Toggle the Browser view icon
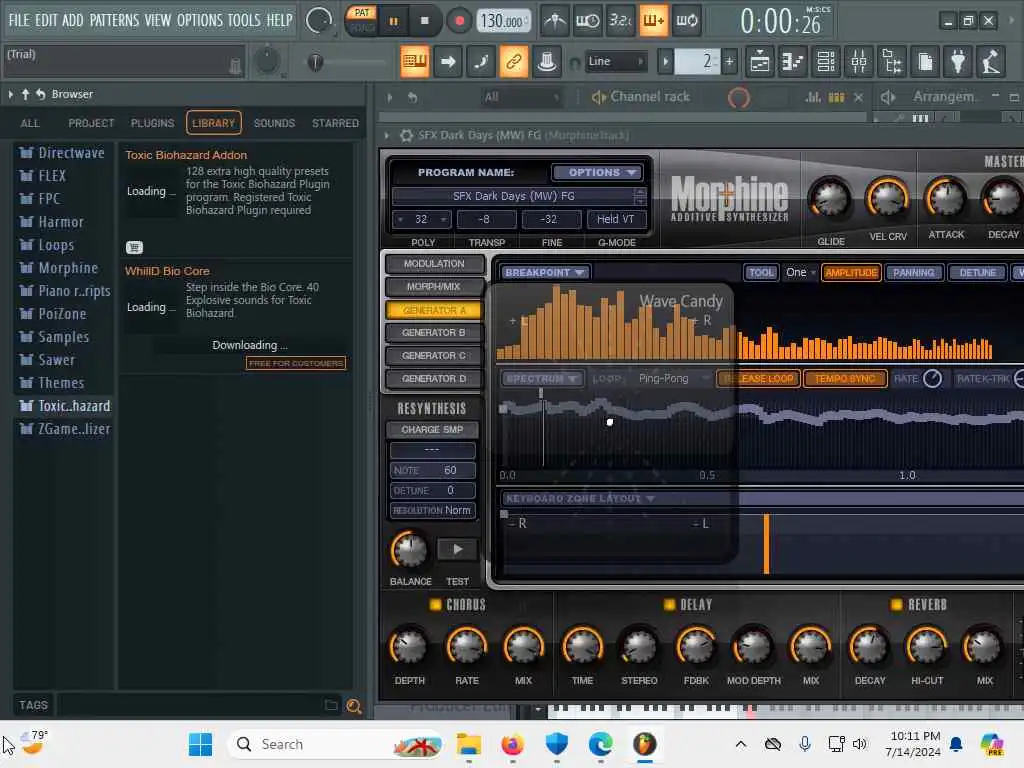This screenshot has width=1024, height=768. (892, 62)
